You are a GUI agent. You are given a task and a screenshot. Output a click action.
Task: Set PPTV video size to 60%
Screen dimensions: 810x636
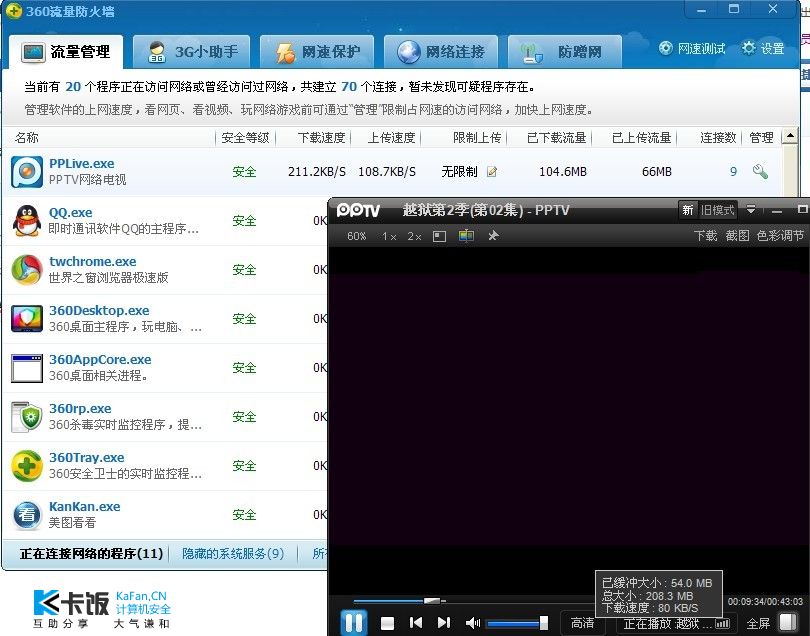coord(356,236)
